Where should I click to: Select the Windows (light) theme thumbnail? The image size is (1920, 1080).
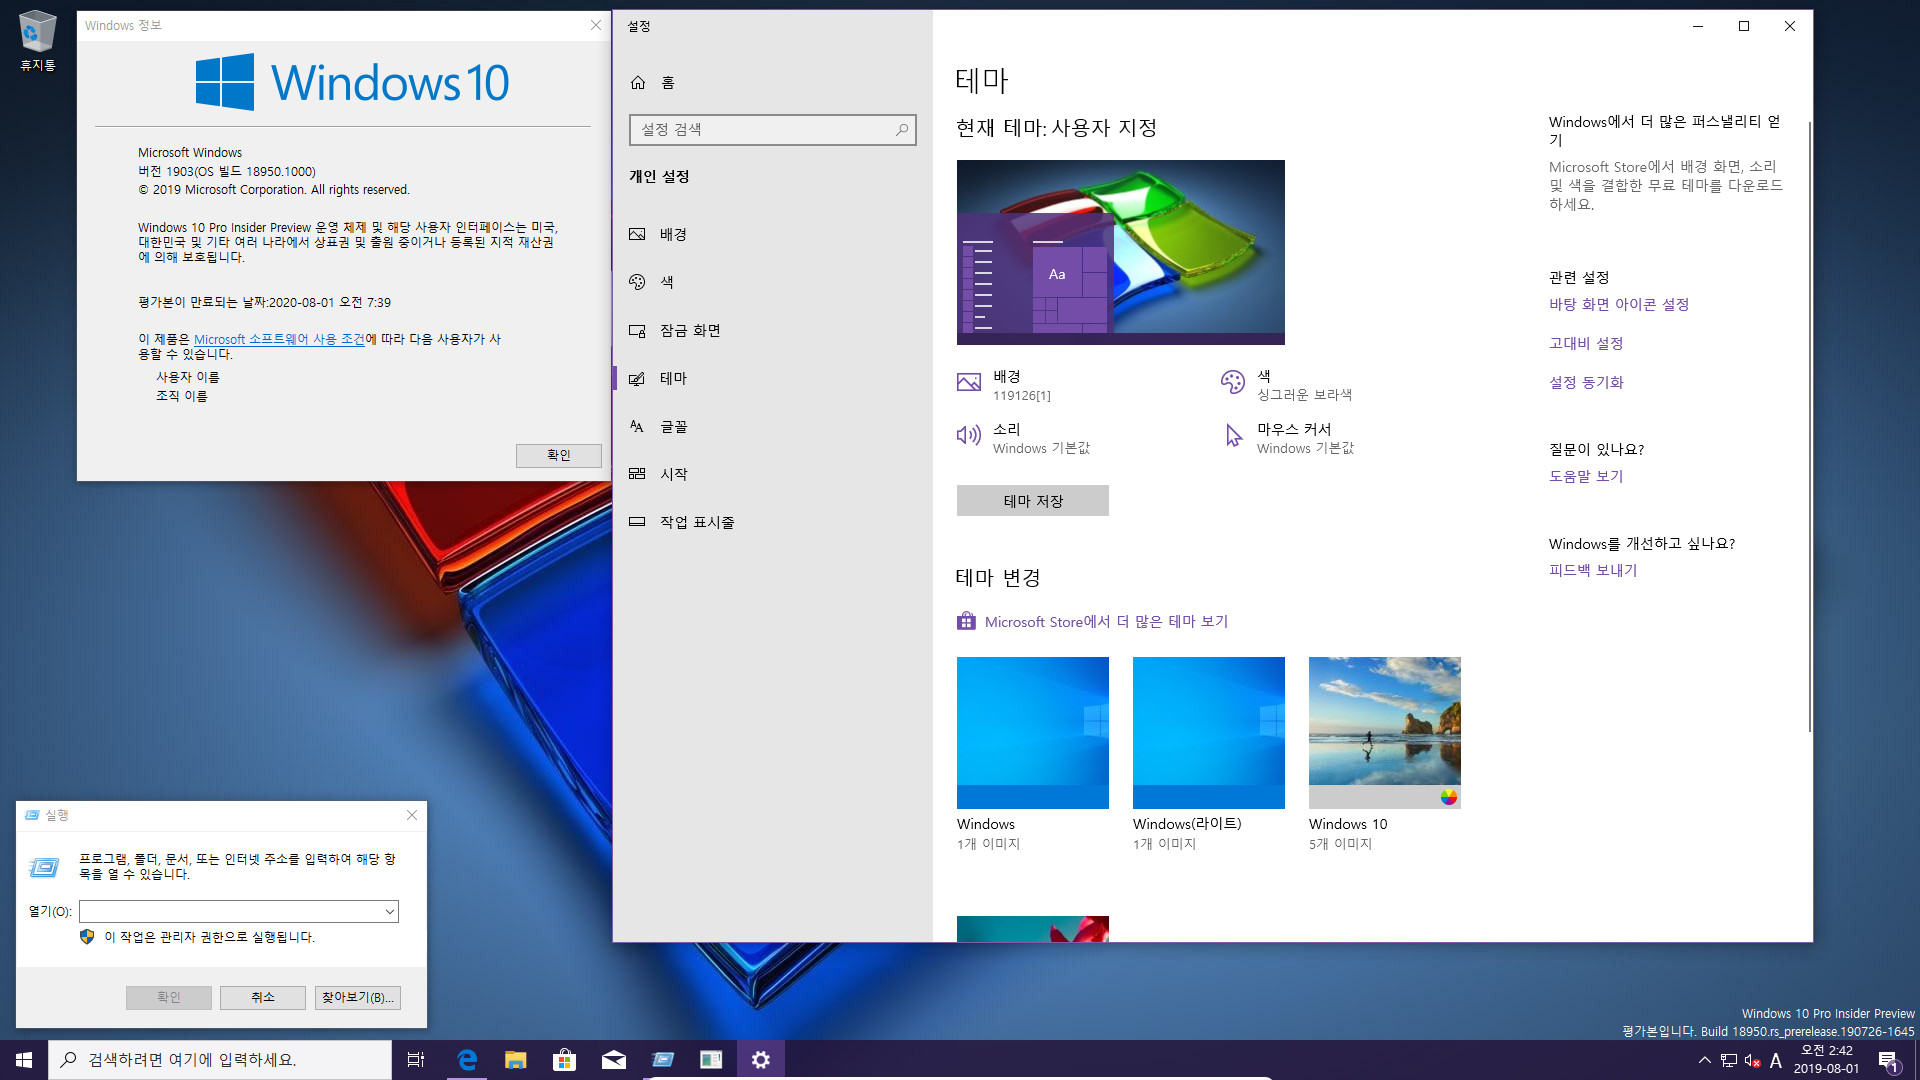(x=1208, y=733)
